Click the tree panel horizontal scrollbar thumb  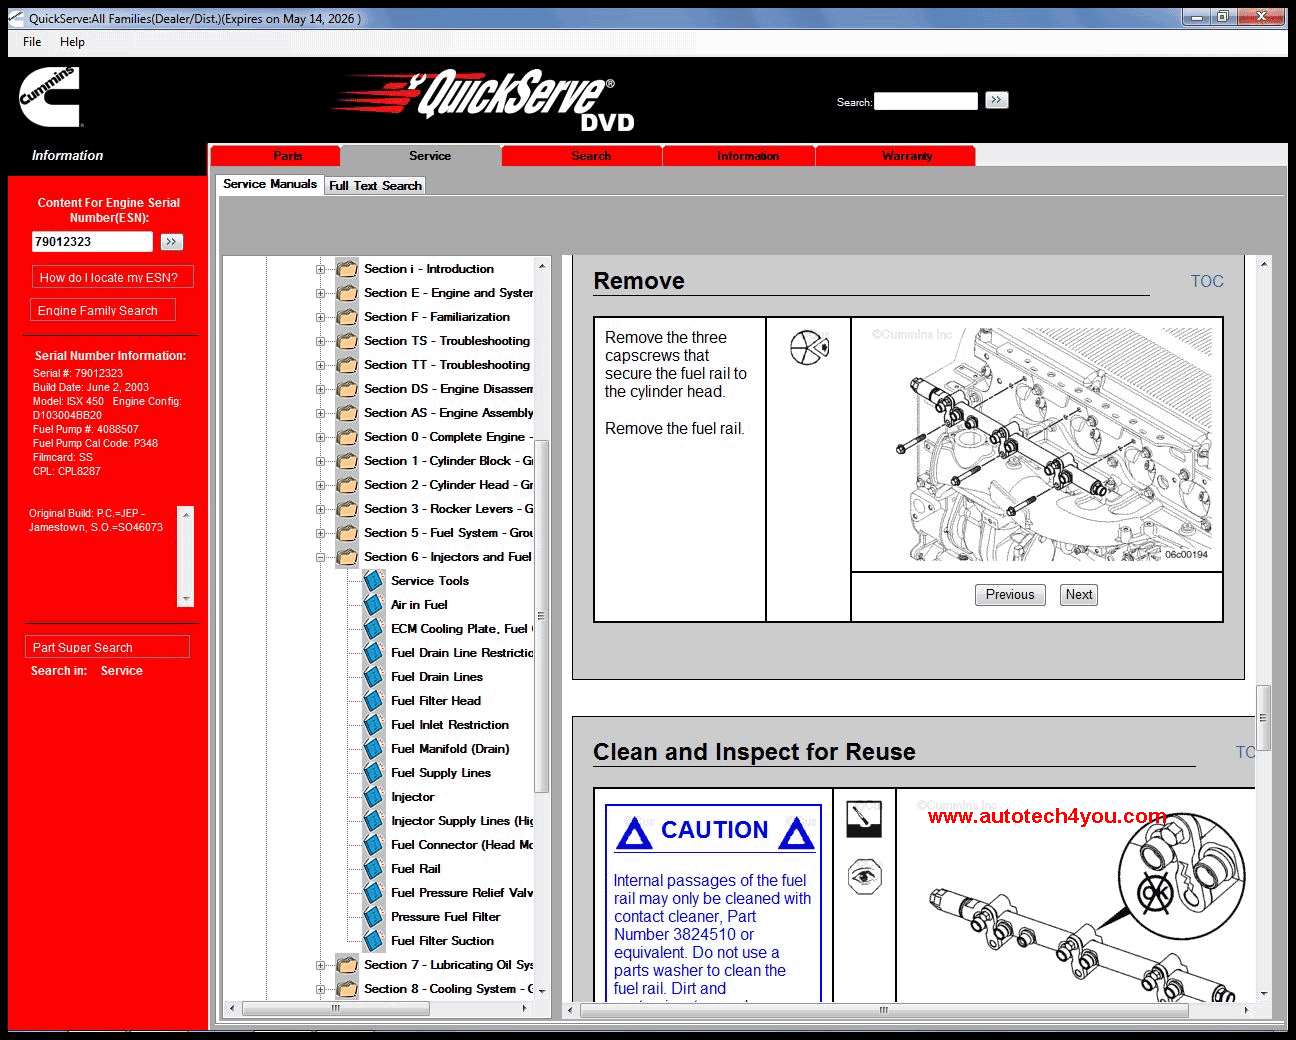click(336, 1008)
